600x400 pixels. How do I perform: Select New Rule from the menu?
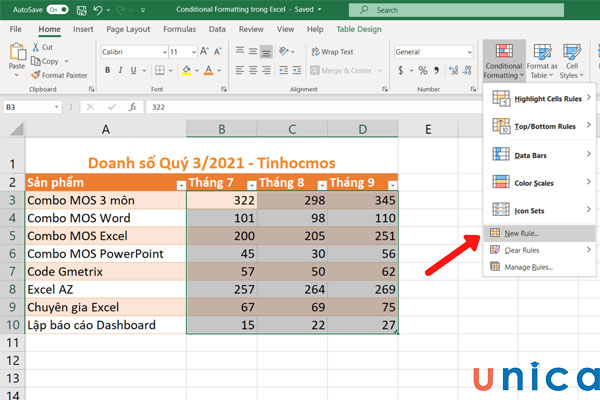coord(525,232)
